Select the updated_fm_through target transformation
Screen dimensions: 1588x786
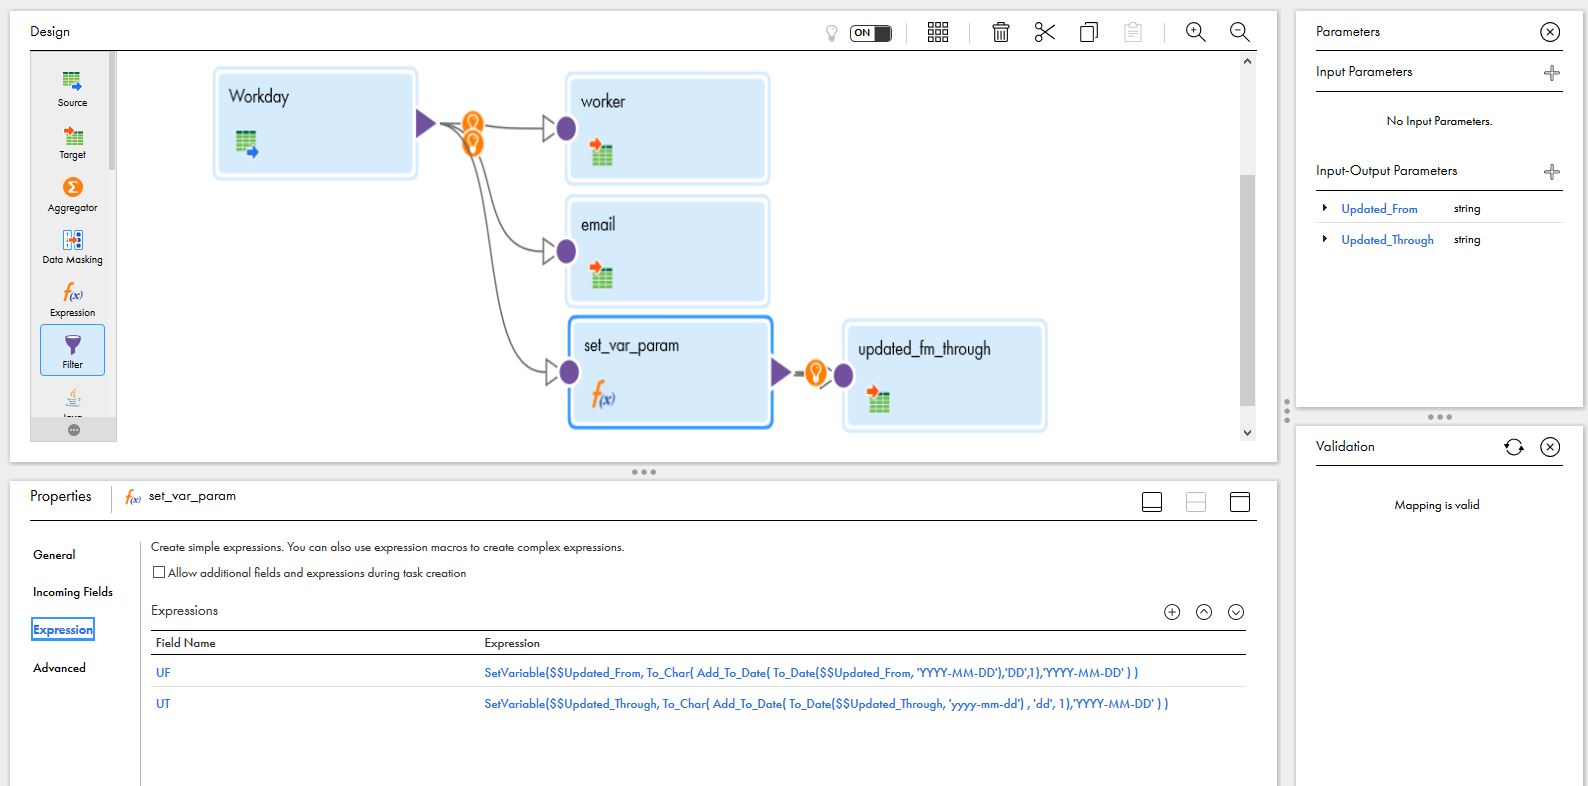click(945, 376)
